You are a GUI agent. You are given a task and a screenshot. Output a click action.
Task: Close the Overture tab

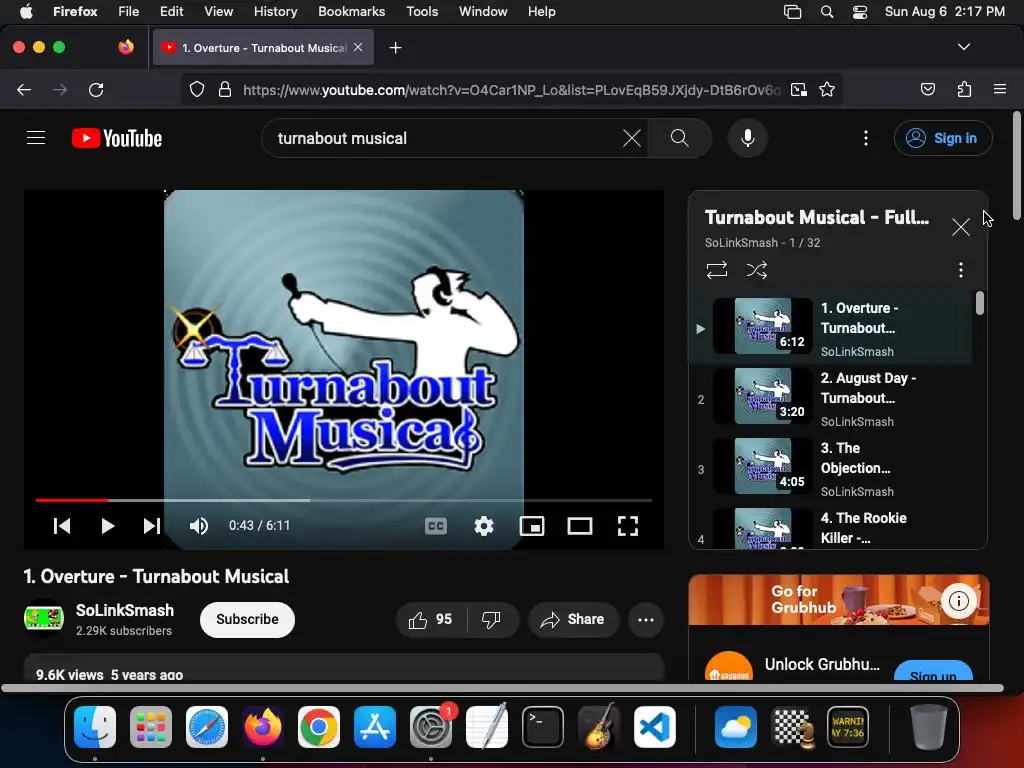[358, 47]
